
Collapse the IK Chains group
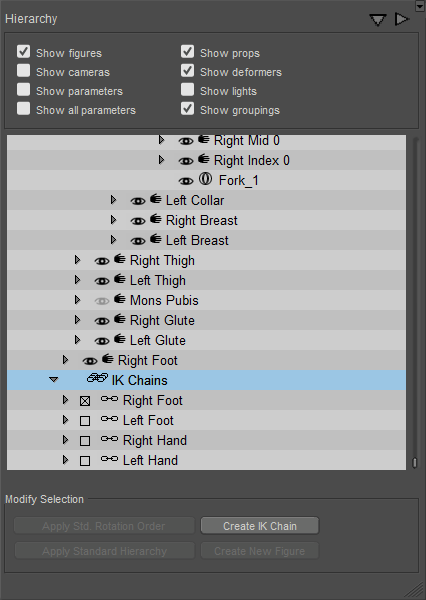point(54,380)
